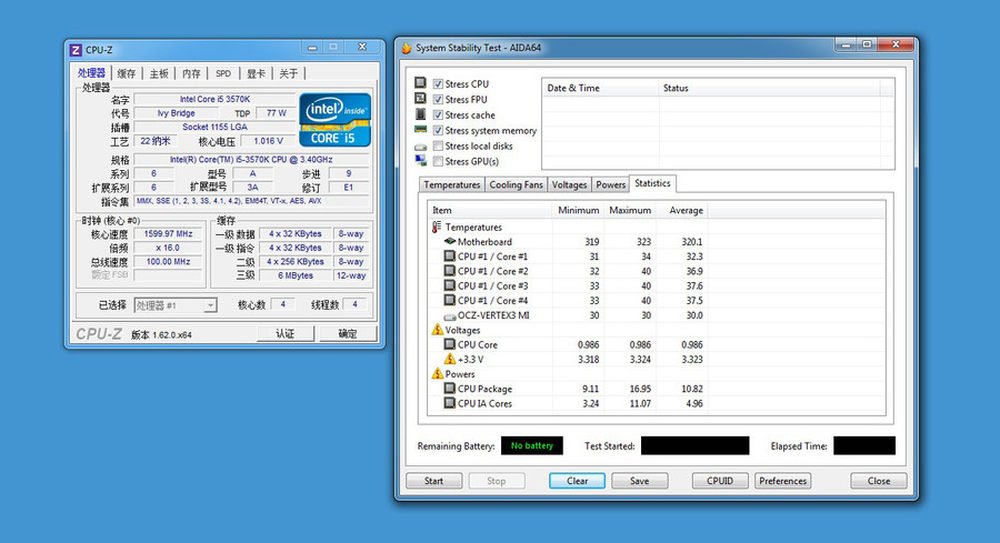Click the Average column header
The height and width of the screenshot is (543, 1000).
click(x=681, y=210)
